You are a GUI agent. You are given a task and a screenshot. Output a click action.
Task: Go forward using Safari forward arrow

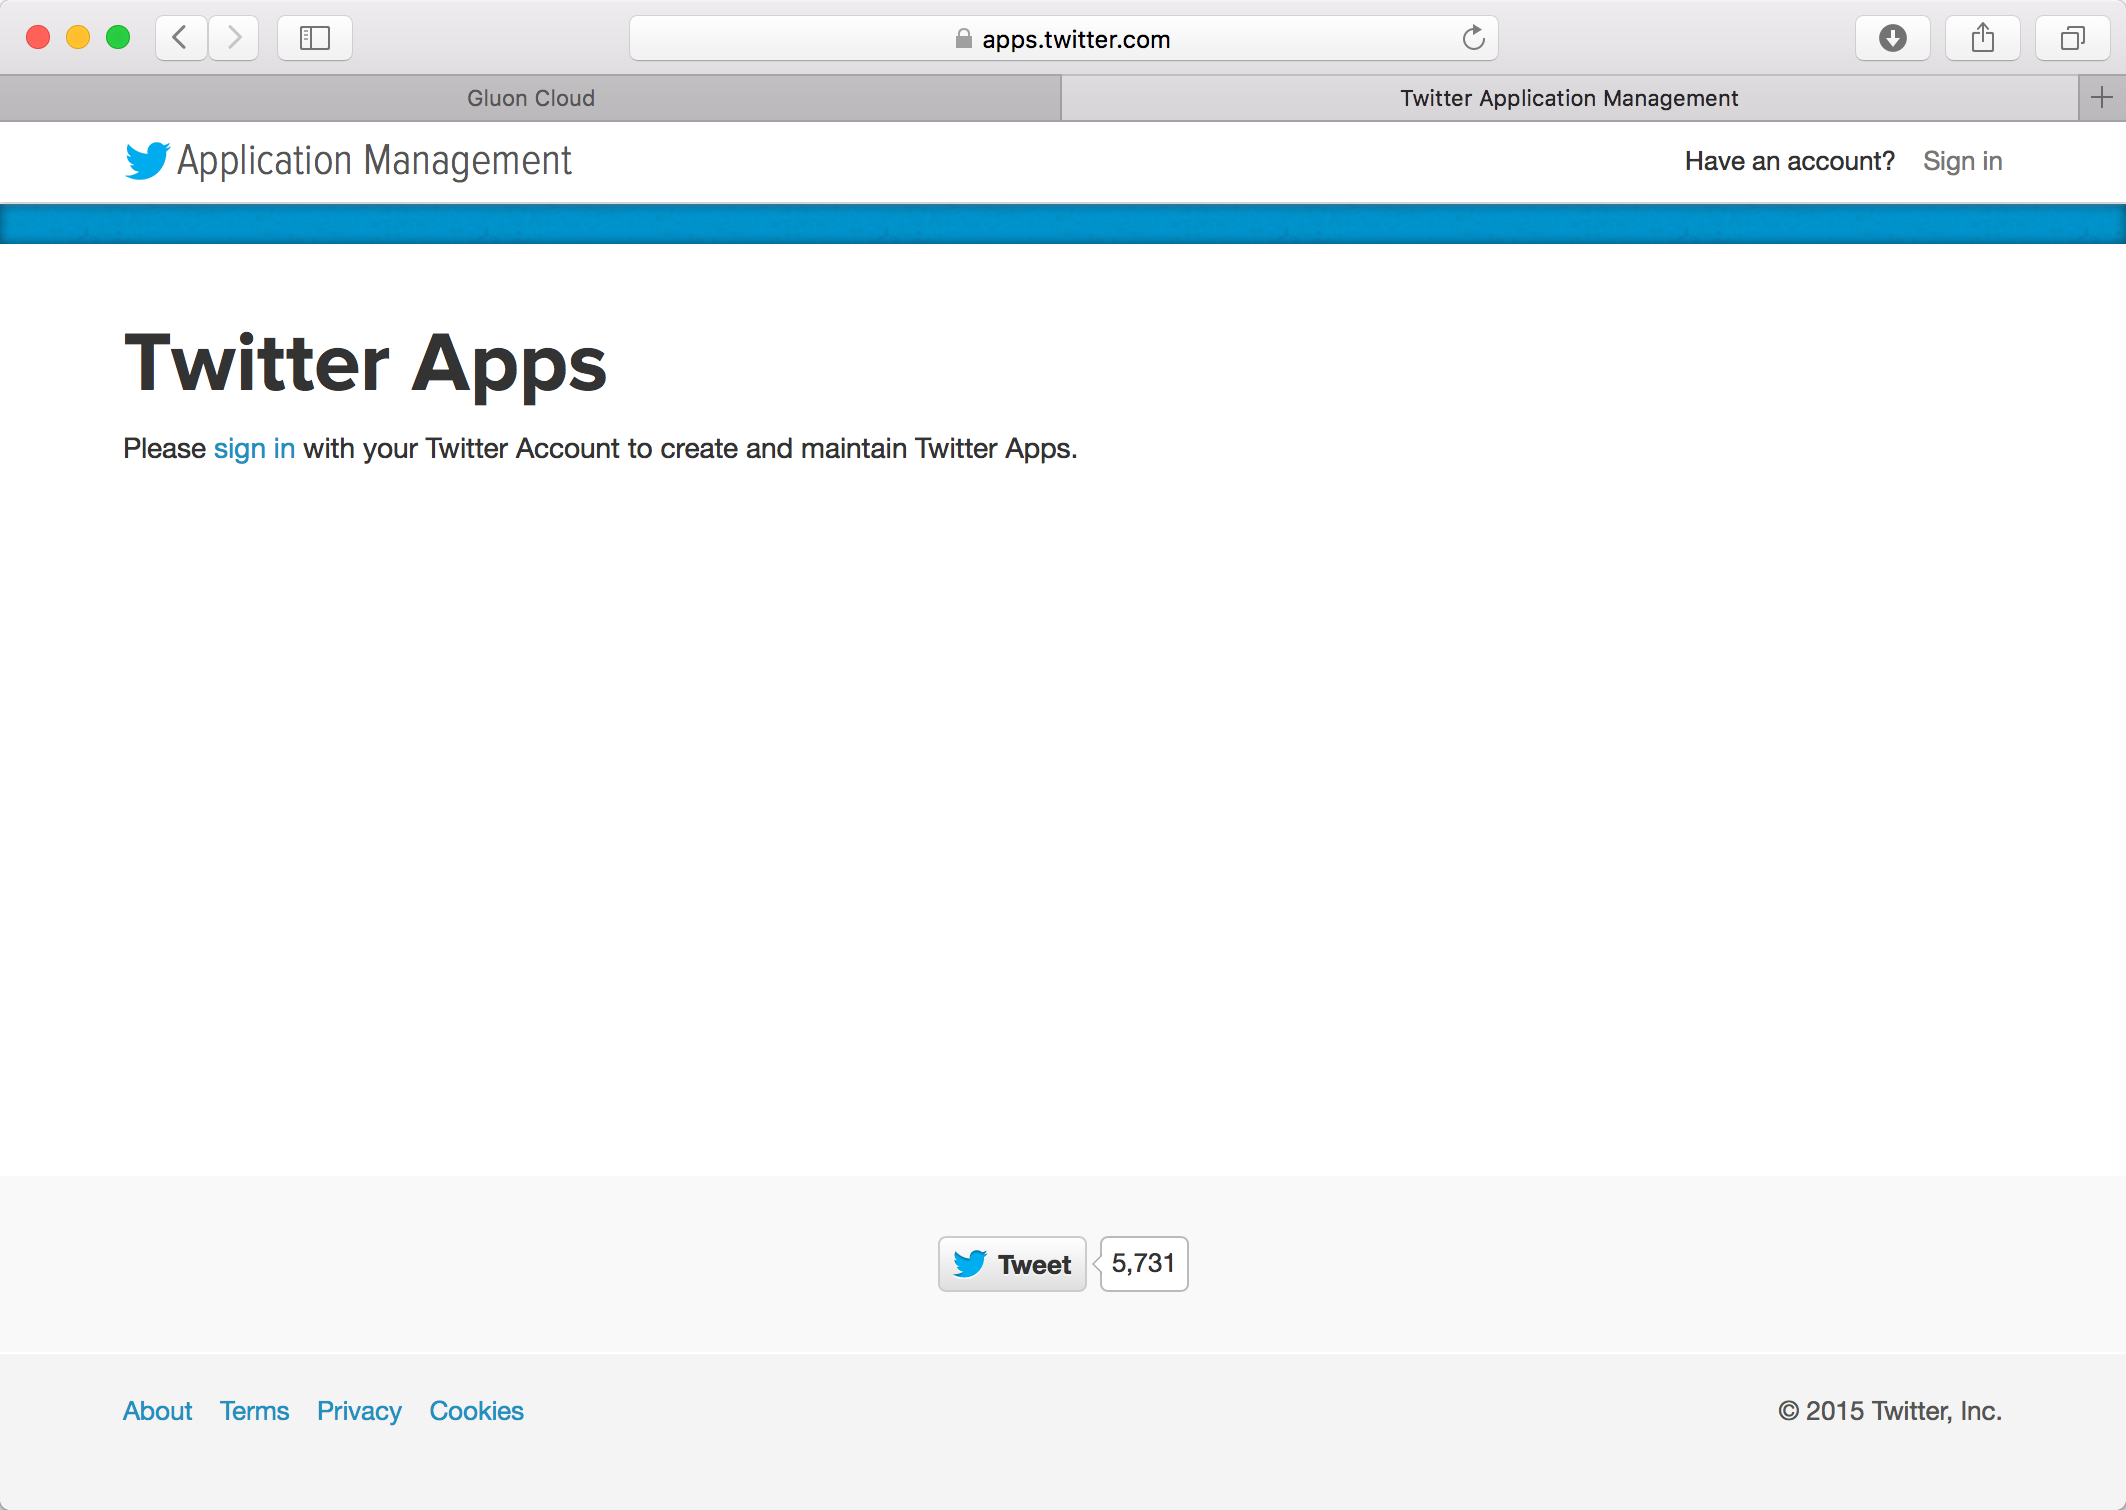pyautogui.click(x=234, y=38)
